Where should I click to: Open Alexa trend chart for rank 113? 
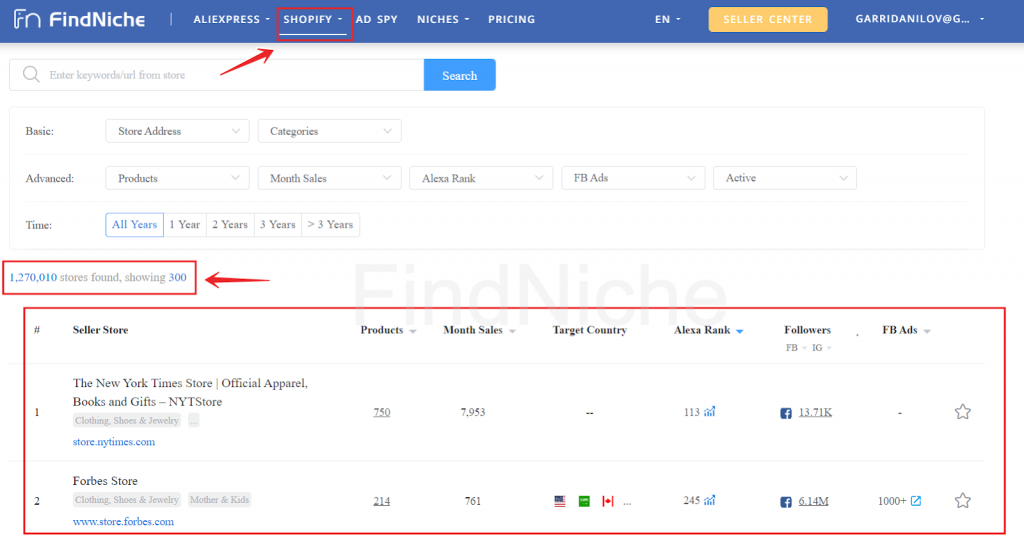tap(710, 411)
